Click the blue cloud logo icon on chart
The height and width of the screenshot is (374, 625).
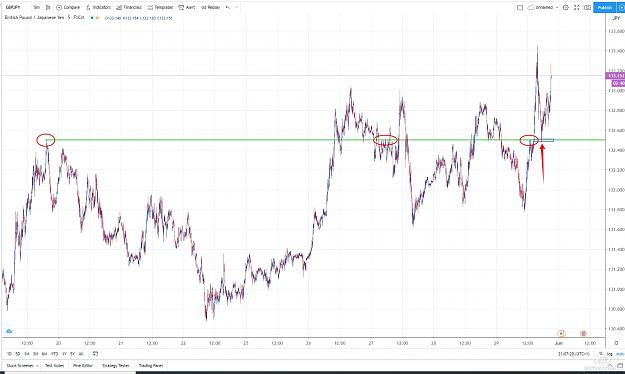[9, 331]
